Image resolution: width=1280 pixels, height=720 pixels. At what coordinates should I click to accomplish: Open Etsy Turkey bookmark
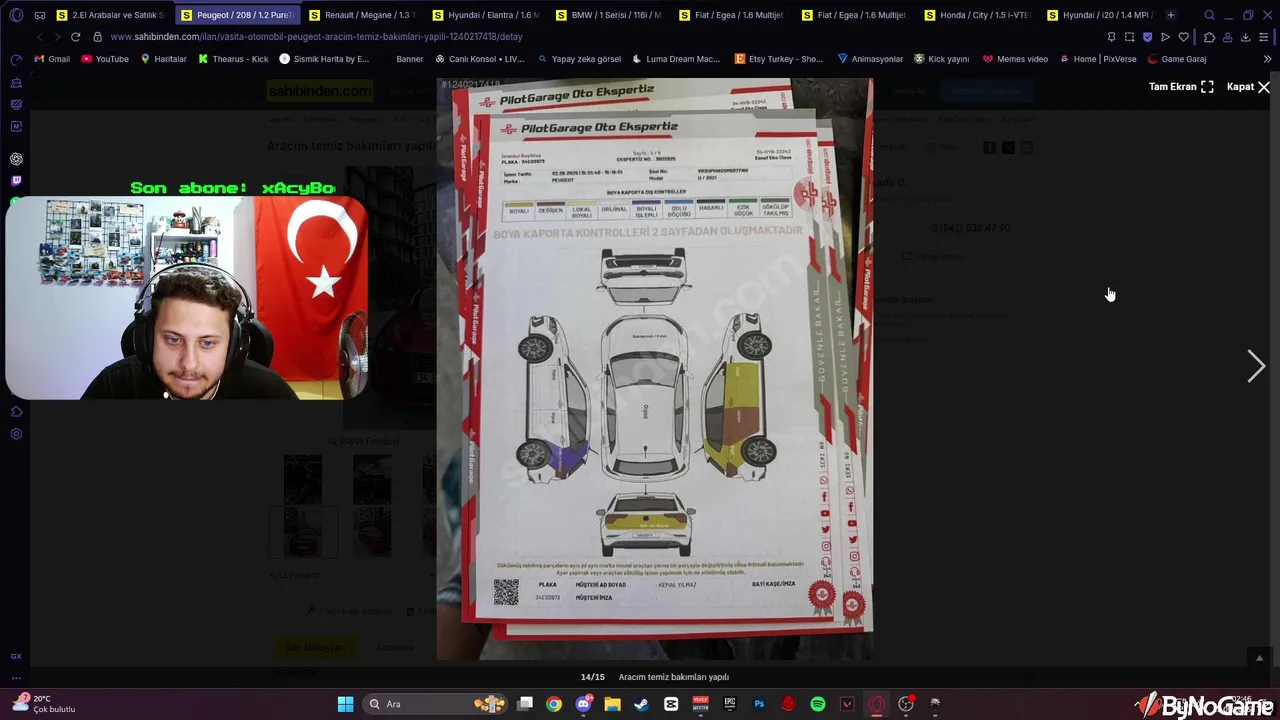point(779,59)
